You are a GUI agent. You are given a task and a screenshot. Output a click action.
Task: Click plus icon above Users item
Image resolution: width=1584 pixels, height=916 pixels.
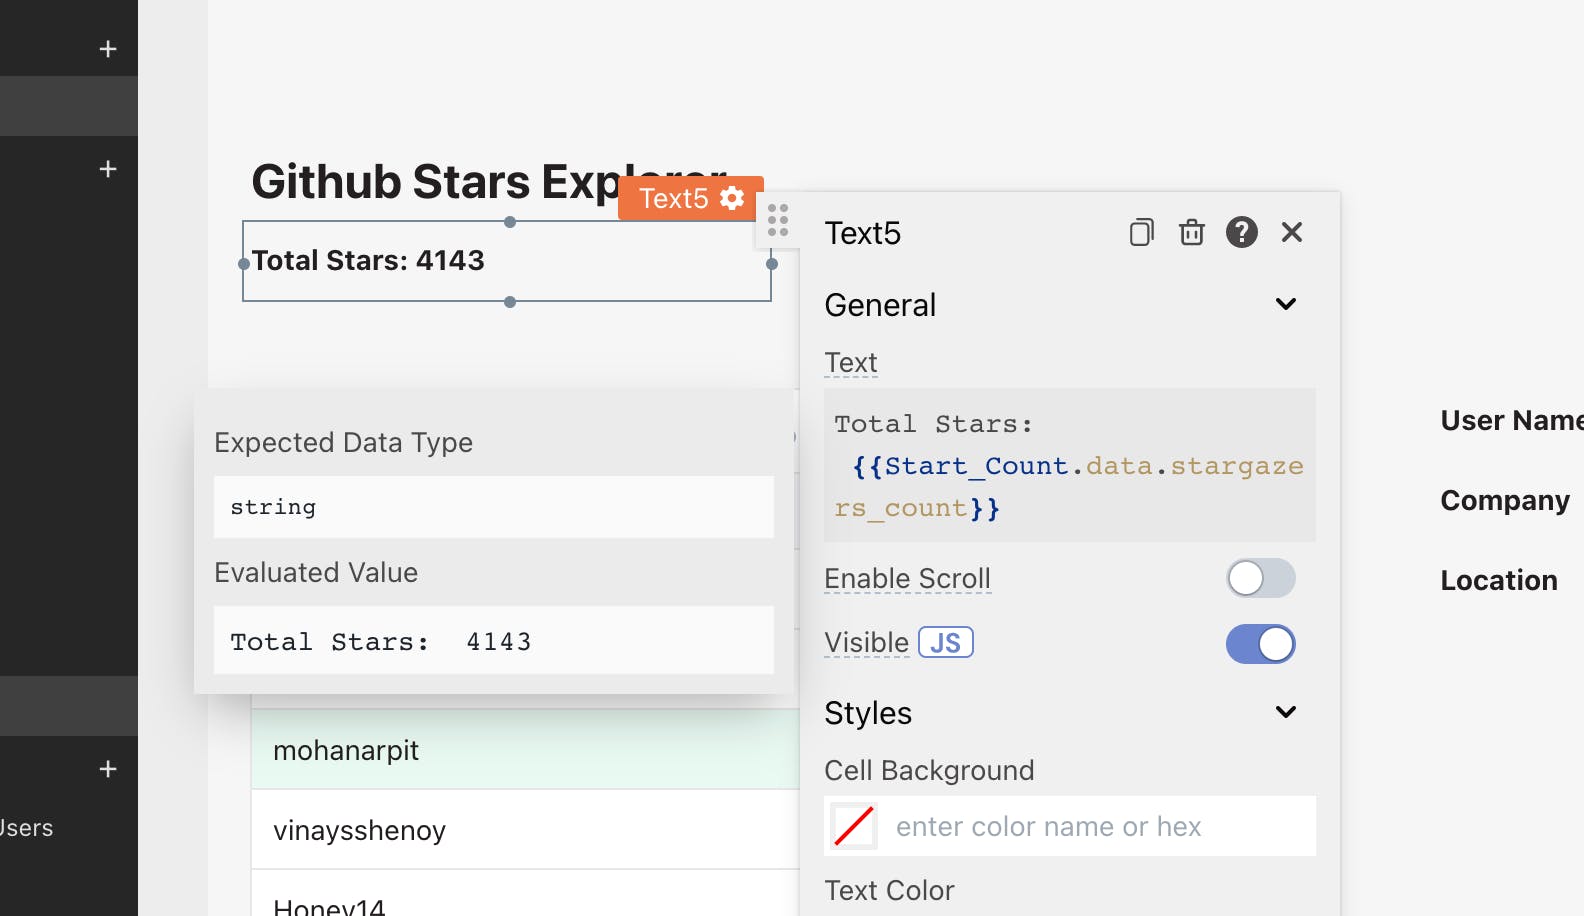point(108,769)
